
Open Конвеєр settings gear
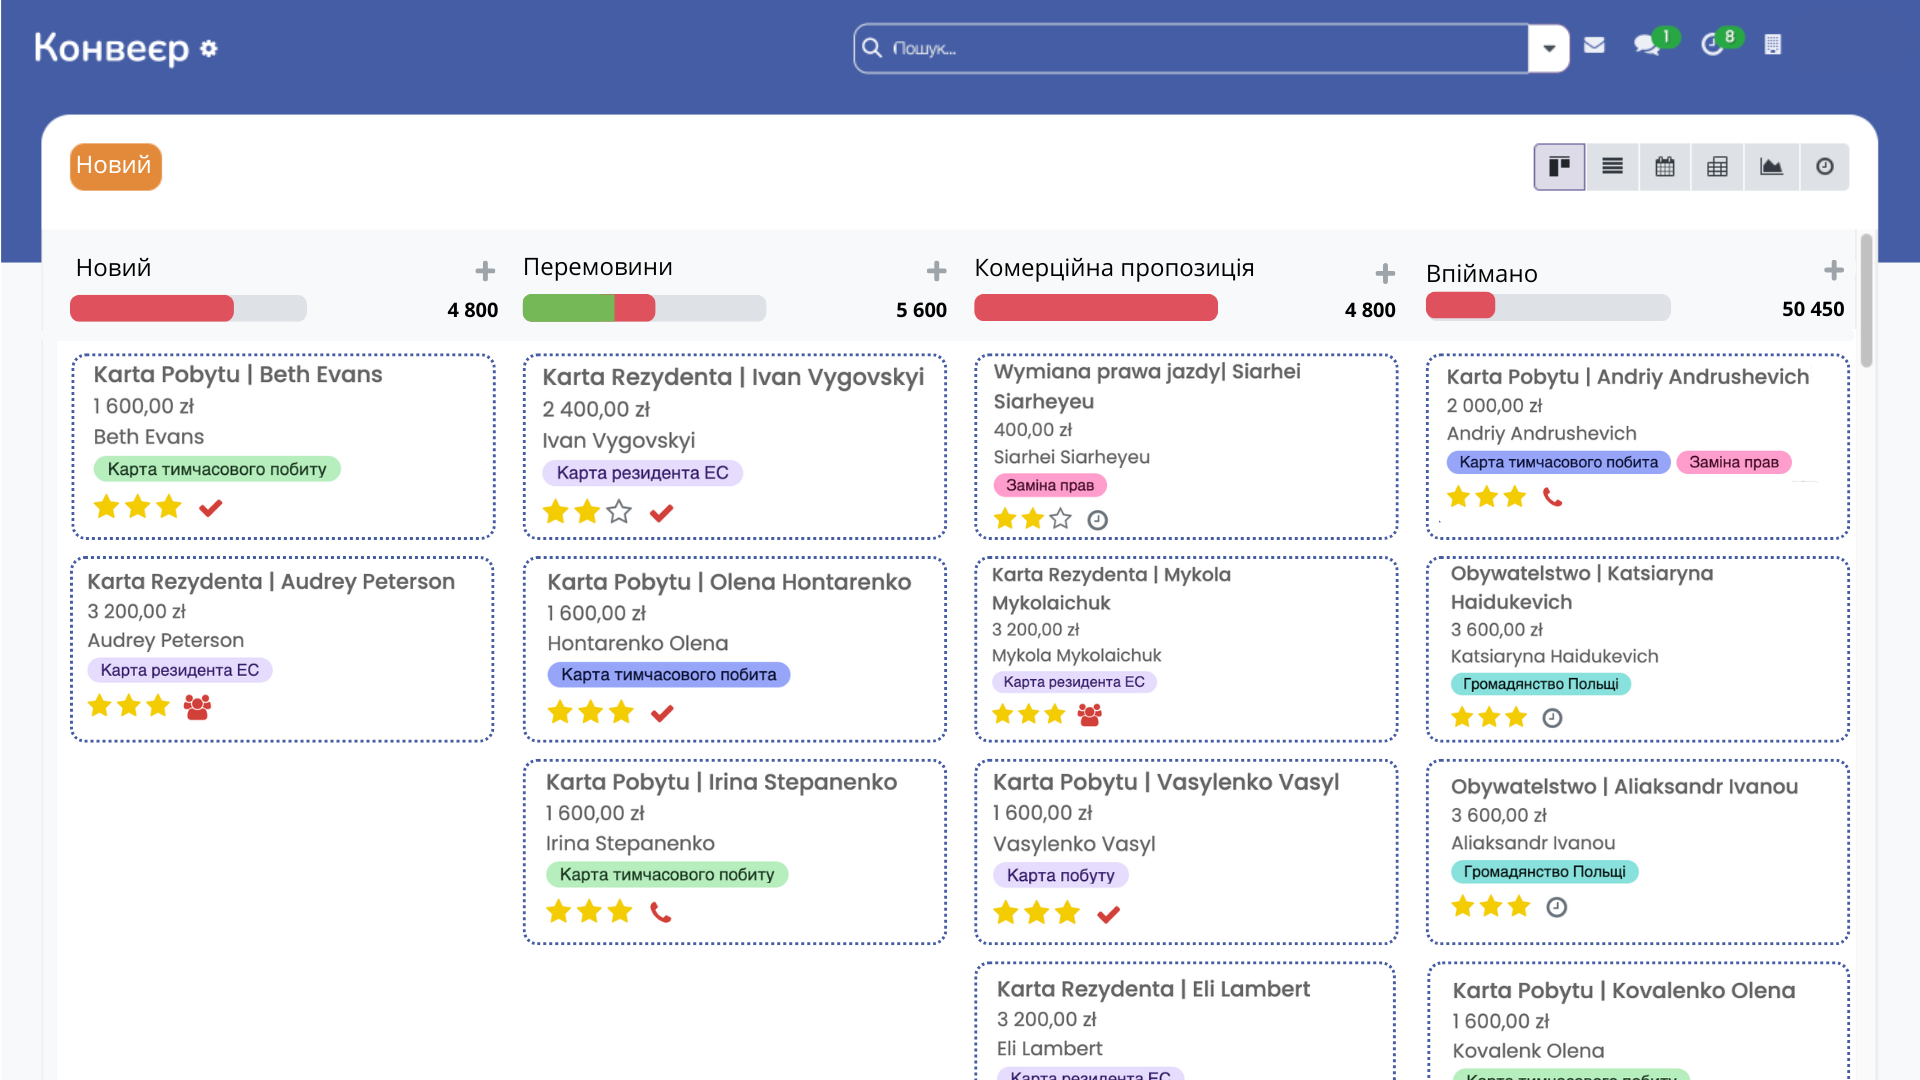(208, 49)
